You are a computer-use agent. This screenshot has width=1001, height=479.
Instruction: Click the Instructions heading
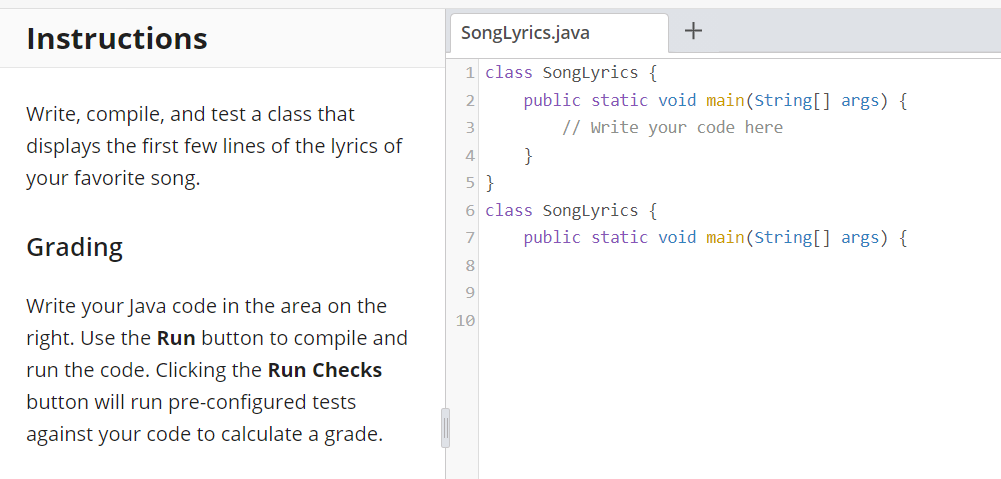pos(117,38)
